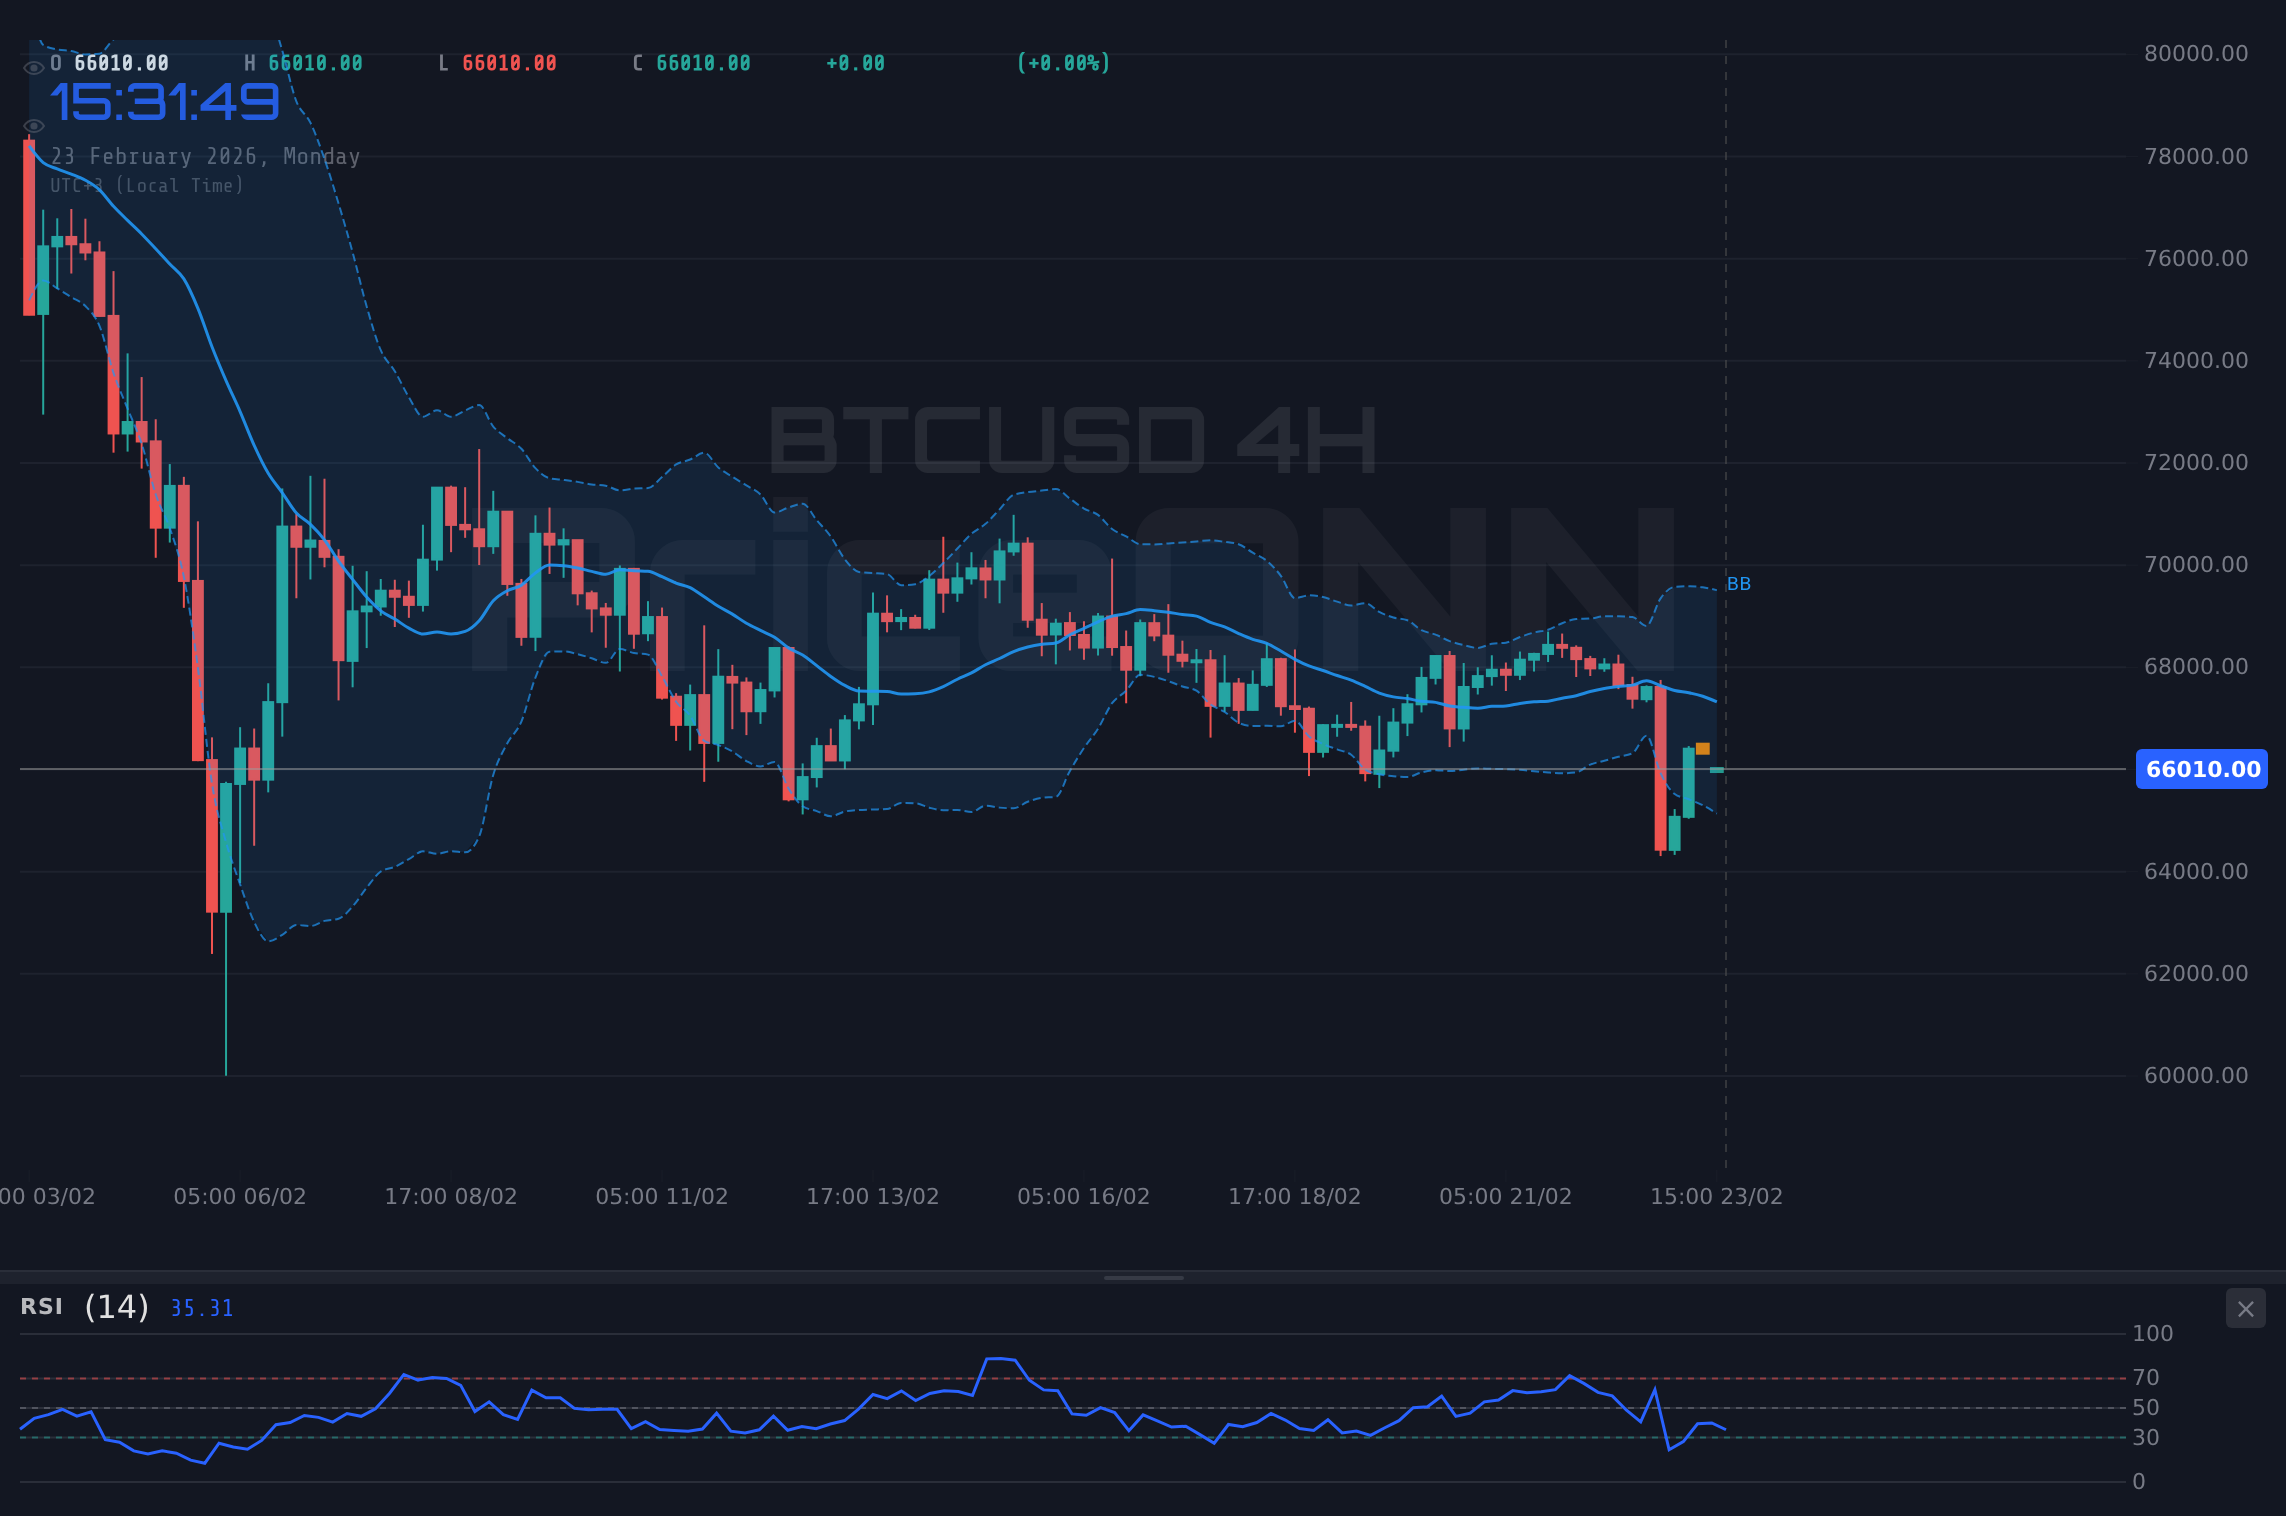
Task: Select the percentage change (+0.00%) indicator
Action: tap(1064, 62)
